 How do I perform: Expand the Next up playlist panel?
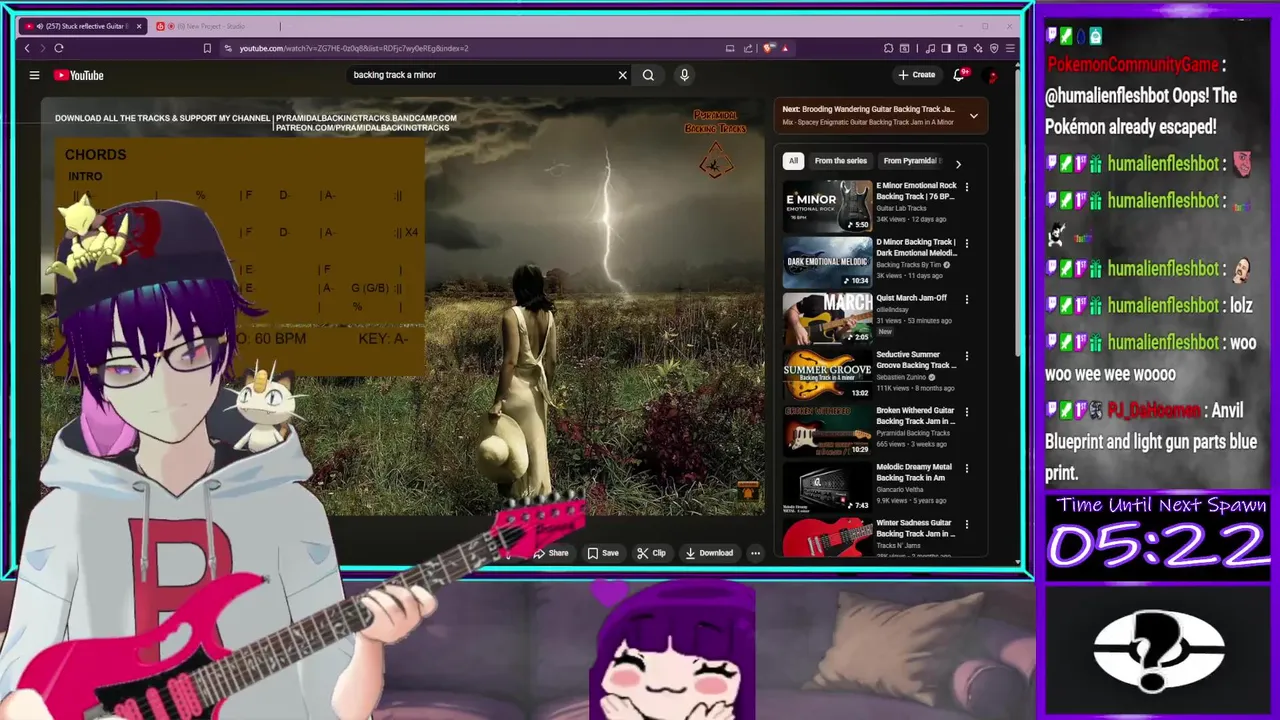click(x=974, y=116)
